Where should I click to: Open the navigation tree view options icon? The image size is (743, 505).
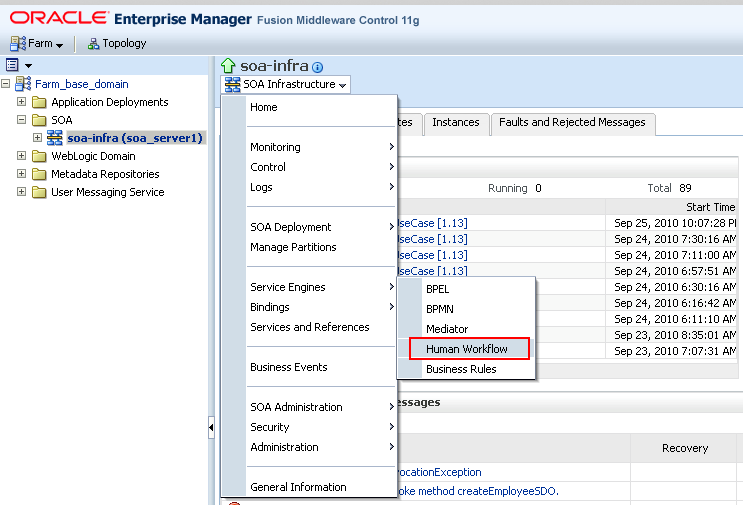(12, 64)
